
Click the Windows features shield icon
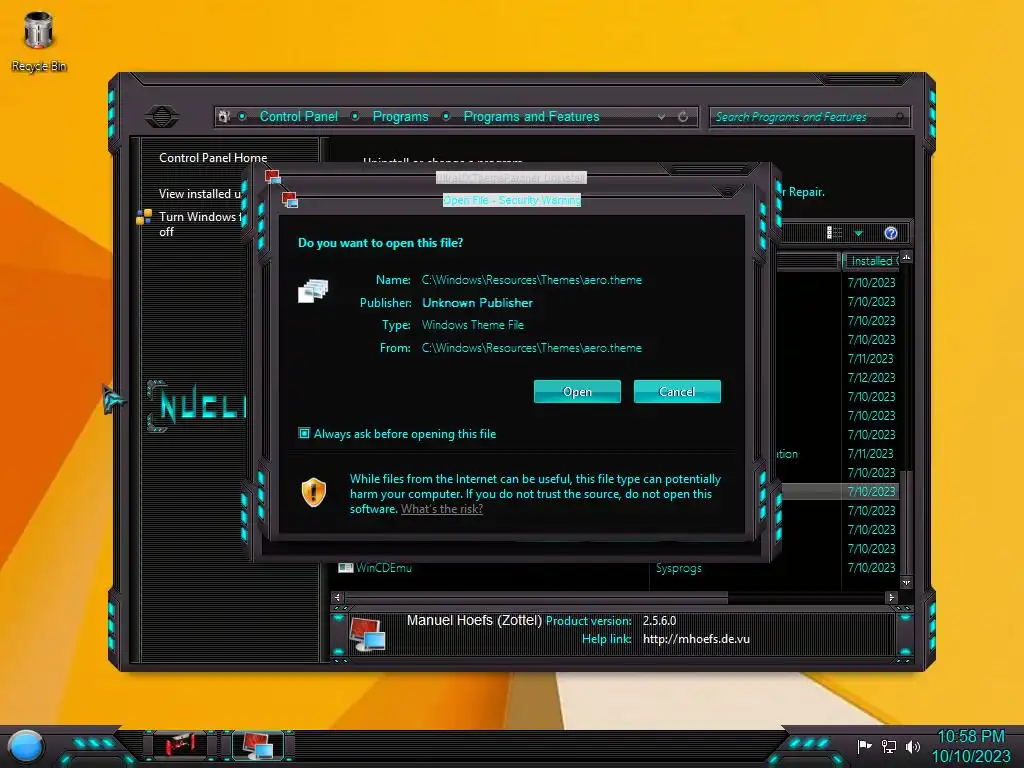pos(144,217)
